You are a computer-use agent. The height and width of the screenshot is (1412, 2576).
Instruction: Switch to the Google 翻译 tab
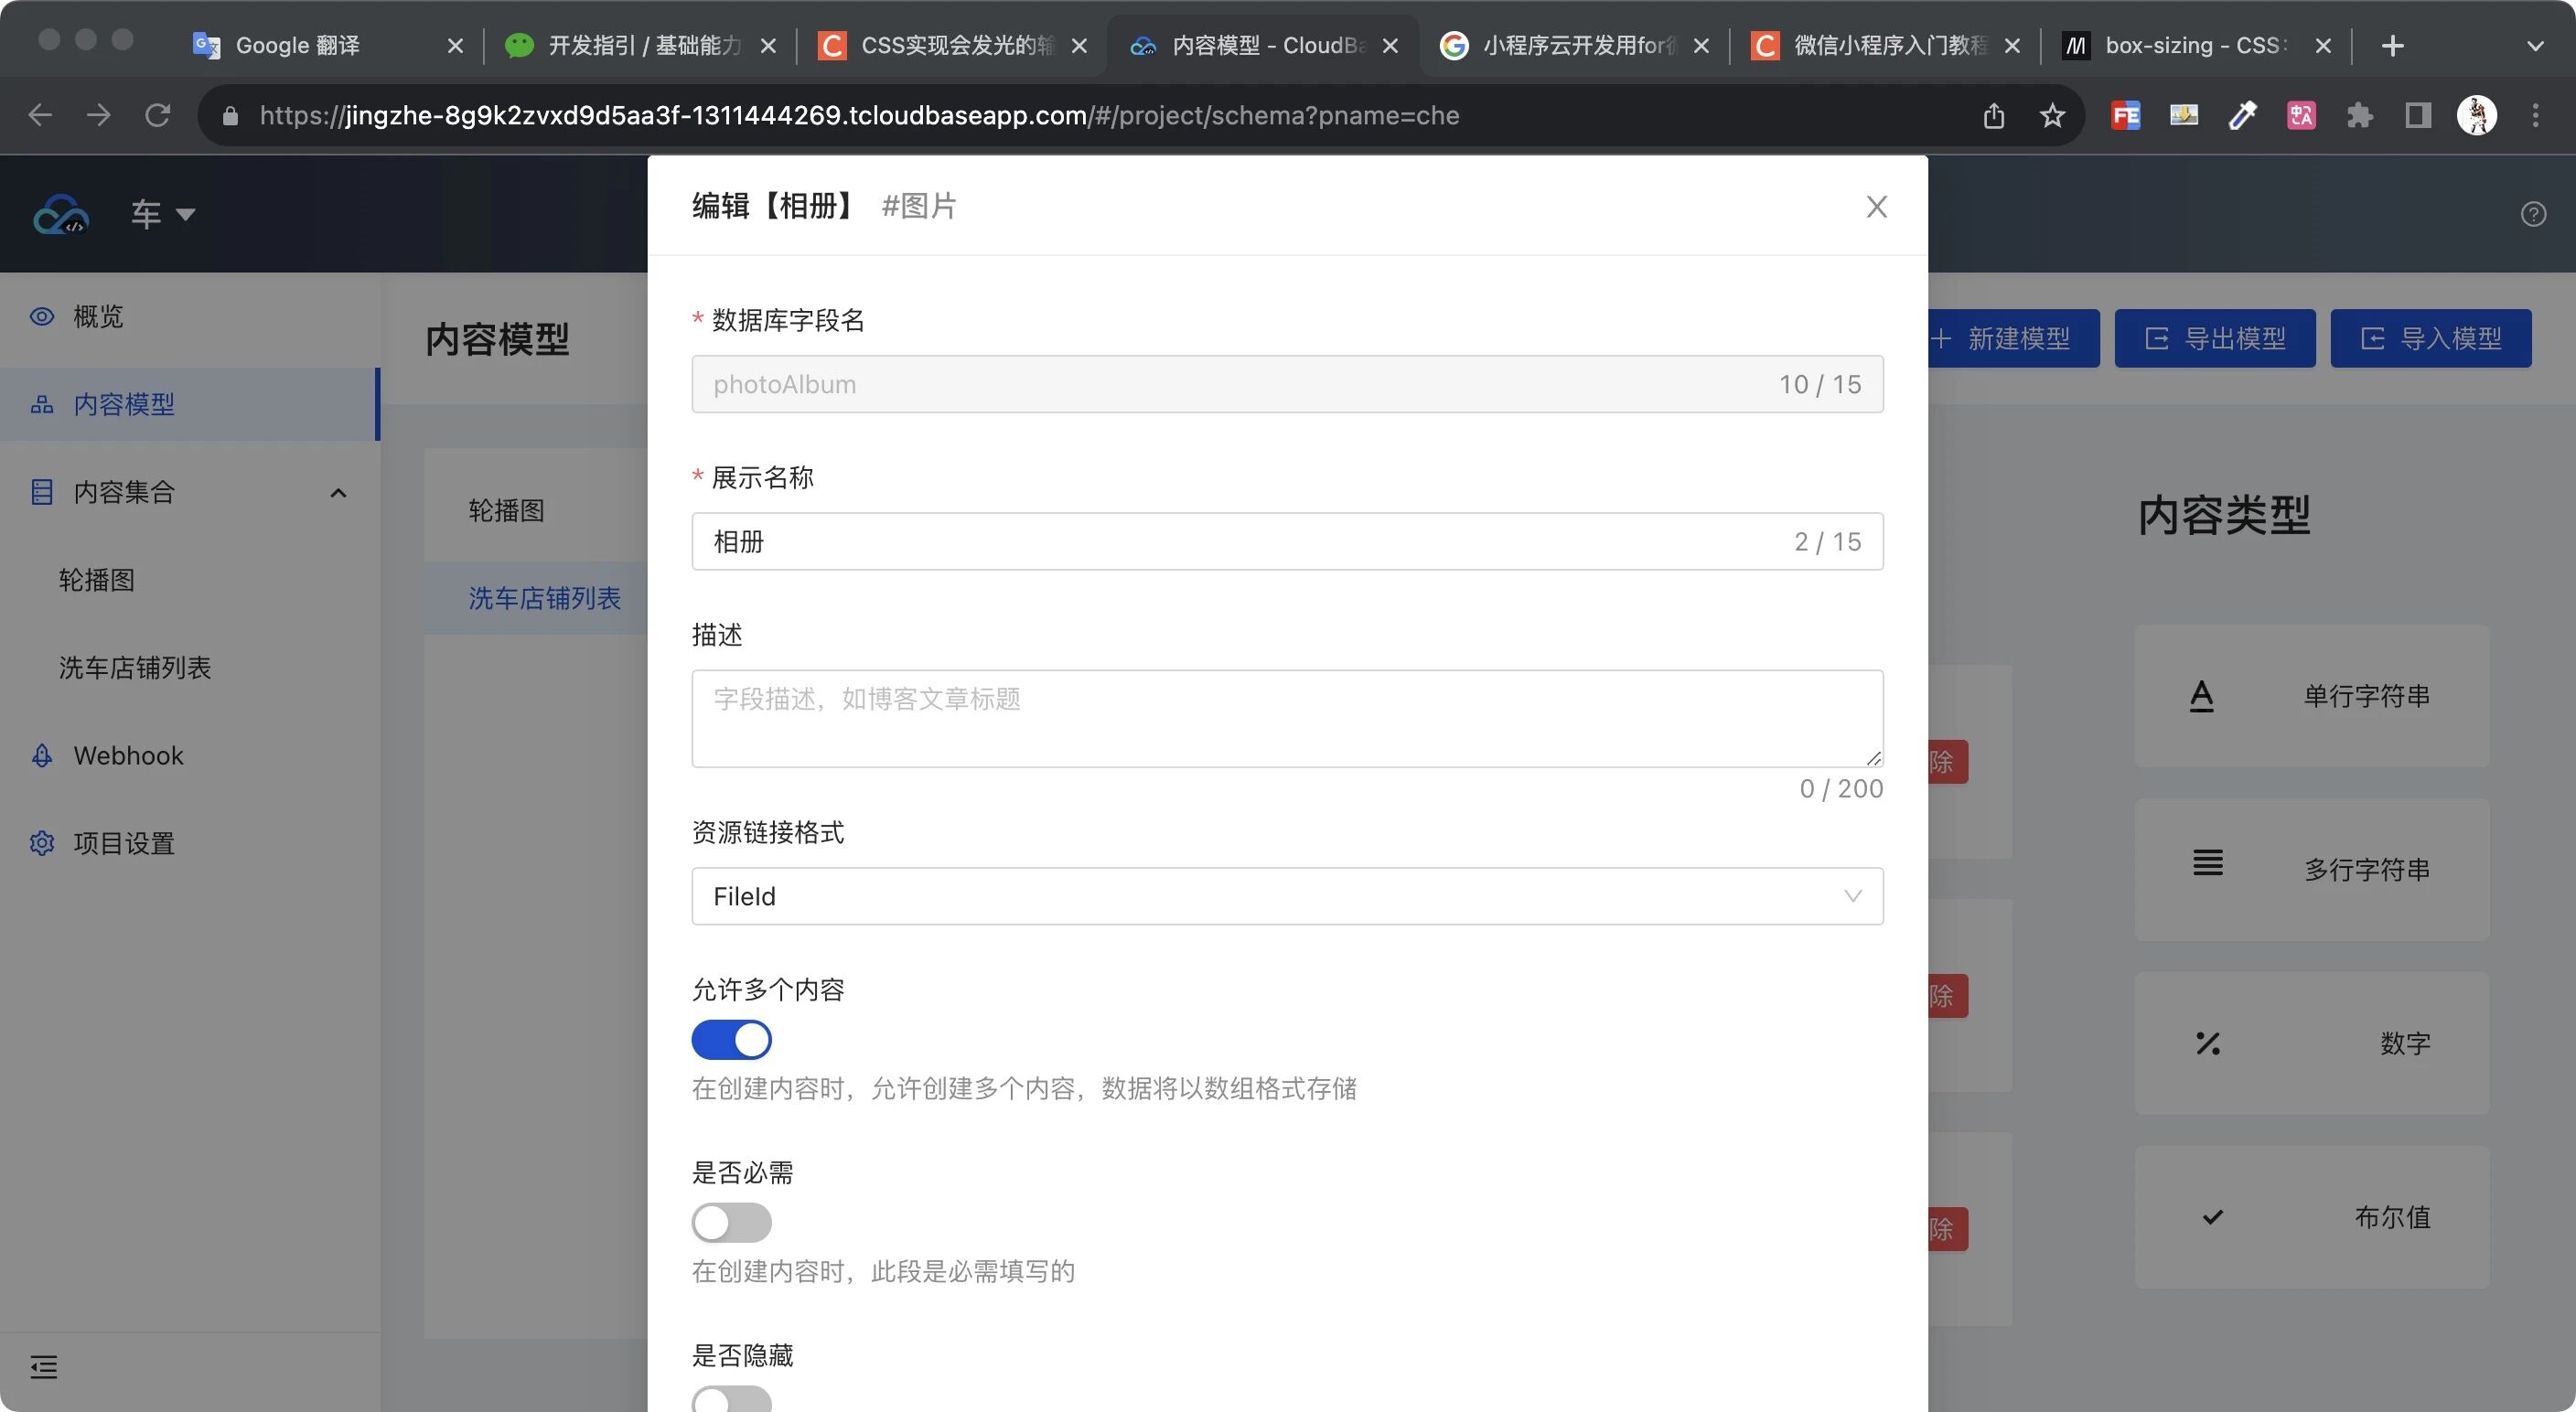tap(297, 45)
